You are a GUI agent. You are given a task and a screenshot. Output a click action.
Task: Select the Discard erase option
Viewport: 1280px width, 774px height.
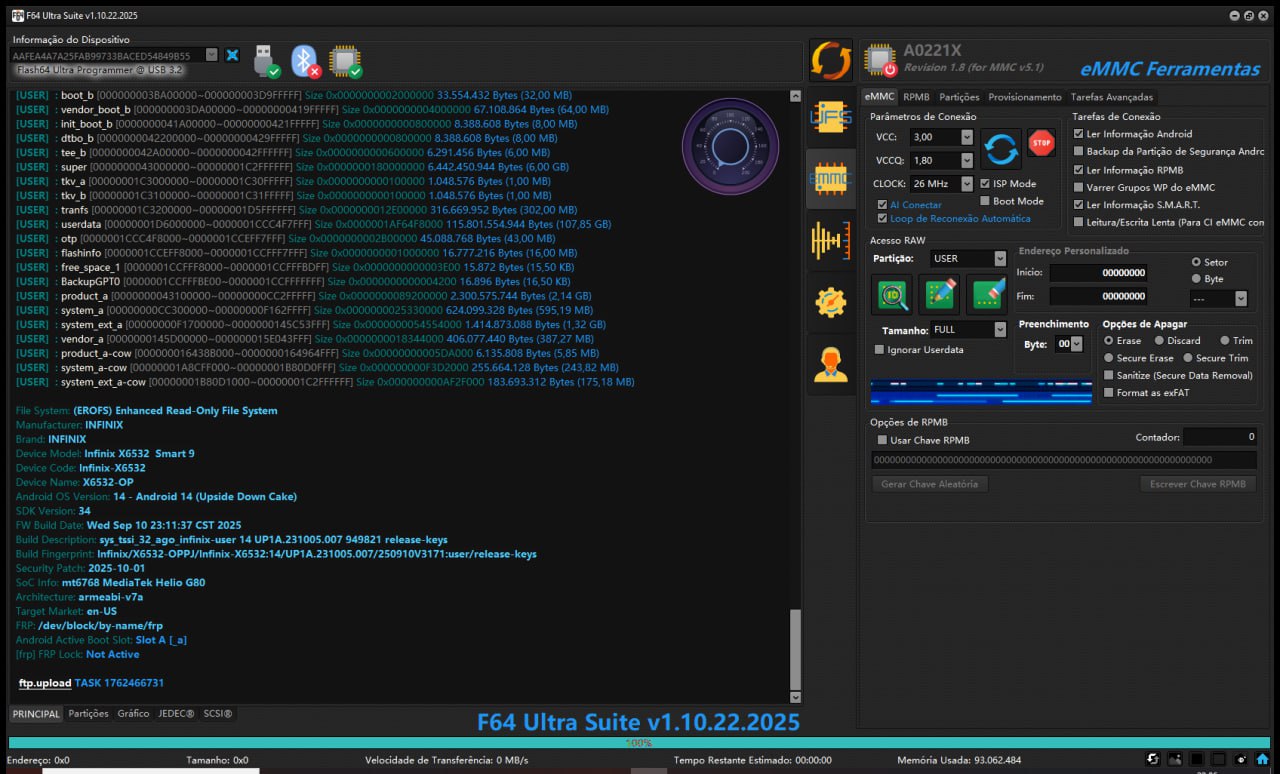click(1159, 341)
